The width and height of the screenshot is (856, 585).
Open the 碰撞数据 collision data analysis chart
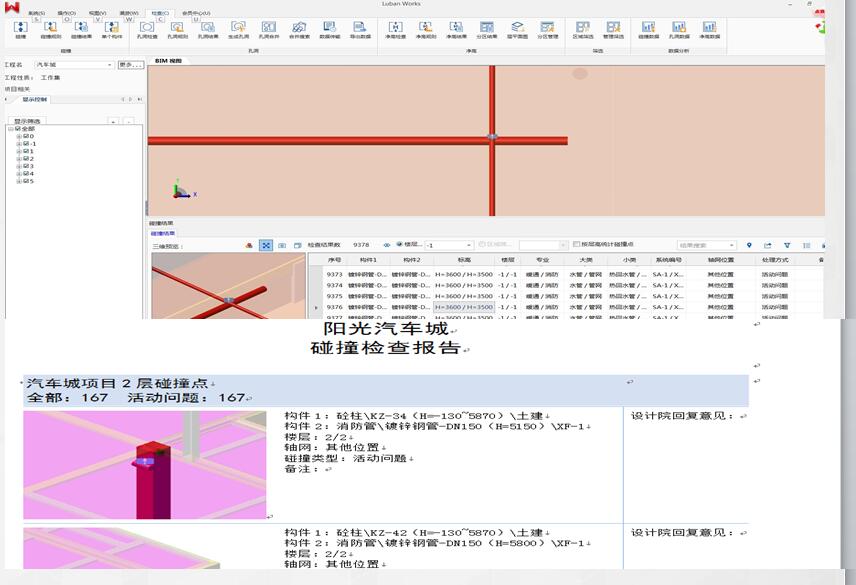pos(648,29)
